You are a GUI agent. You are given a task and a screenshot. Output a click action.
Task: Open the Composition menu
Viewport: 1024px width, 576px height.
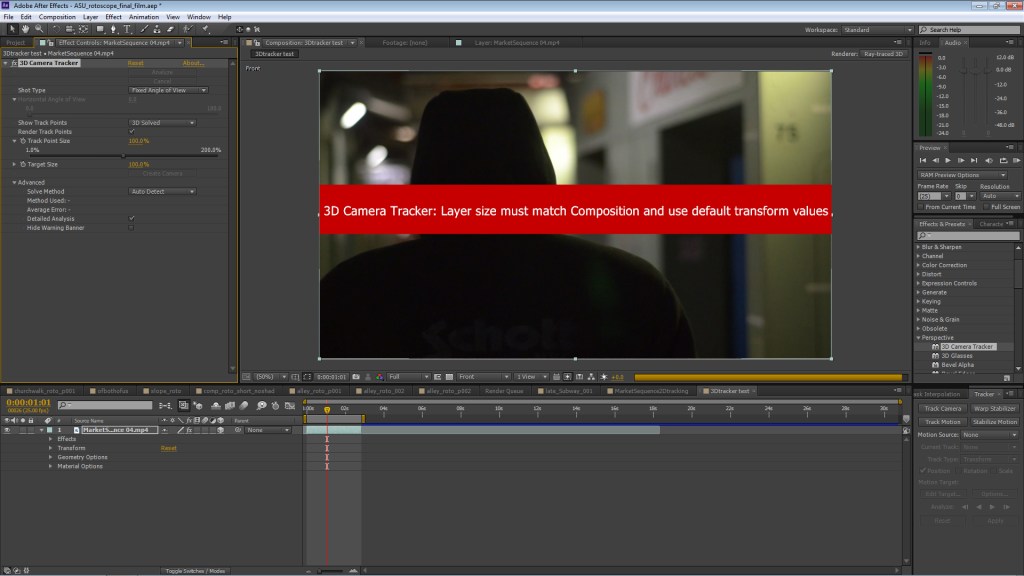(58, 16)
